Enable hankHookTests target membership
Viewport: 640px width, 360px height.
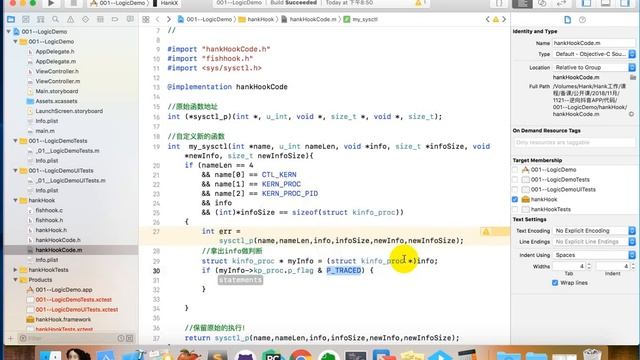click(515, 209)
